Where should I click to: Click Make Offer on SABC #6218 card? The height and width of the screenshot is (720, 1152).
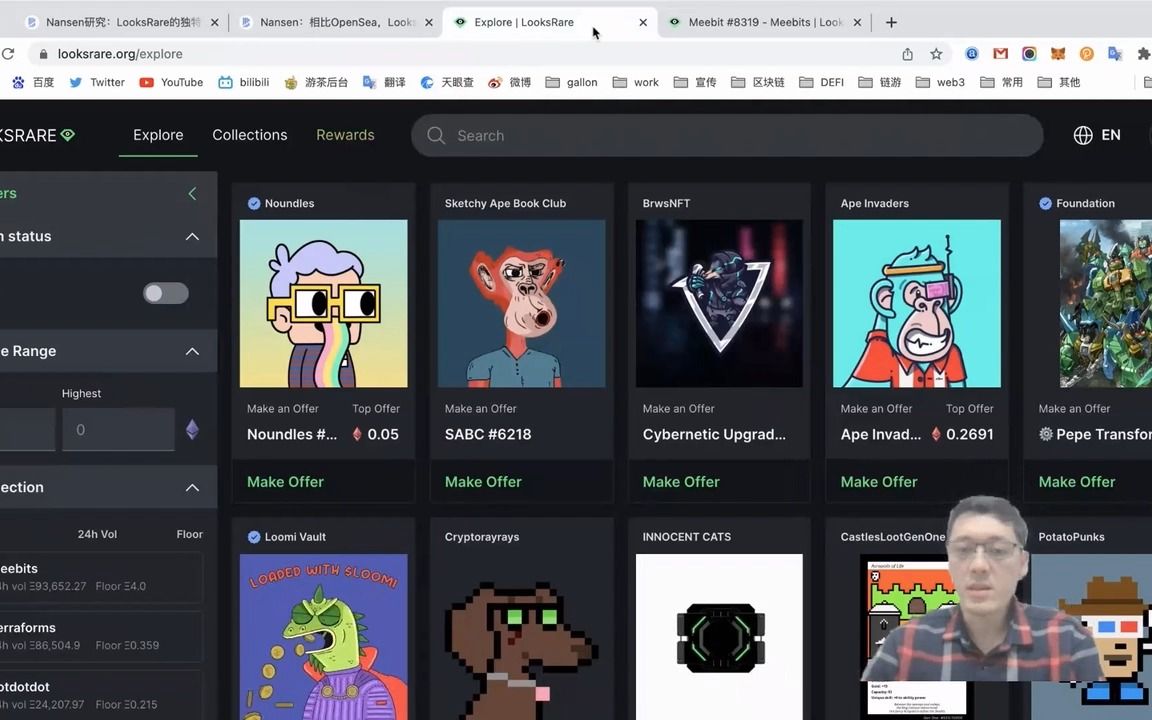click(x=483, y=482)
